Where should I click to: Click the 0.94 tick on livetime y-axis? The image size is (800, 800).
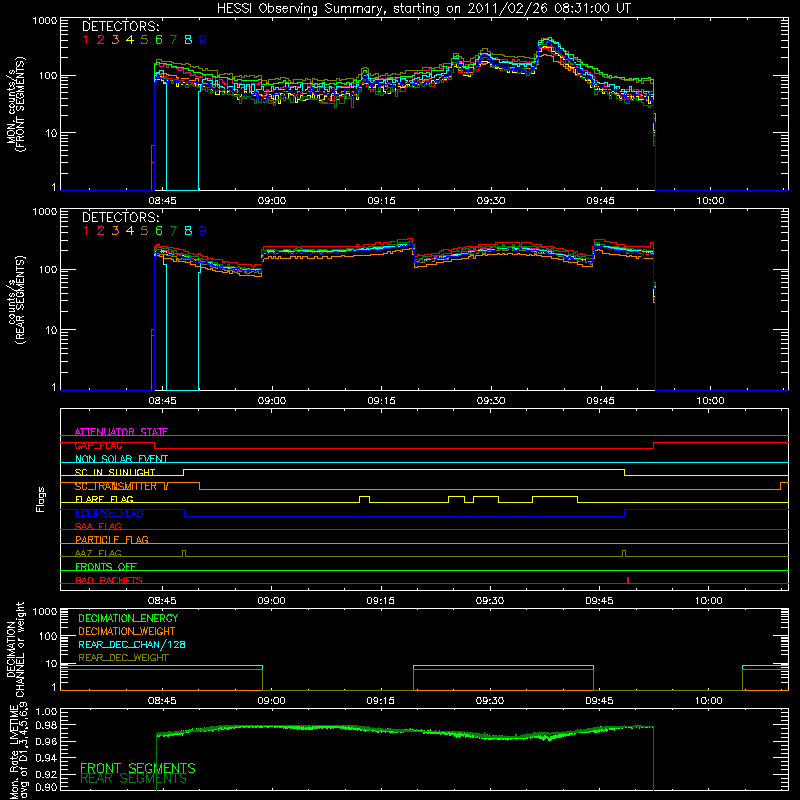45,757
